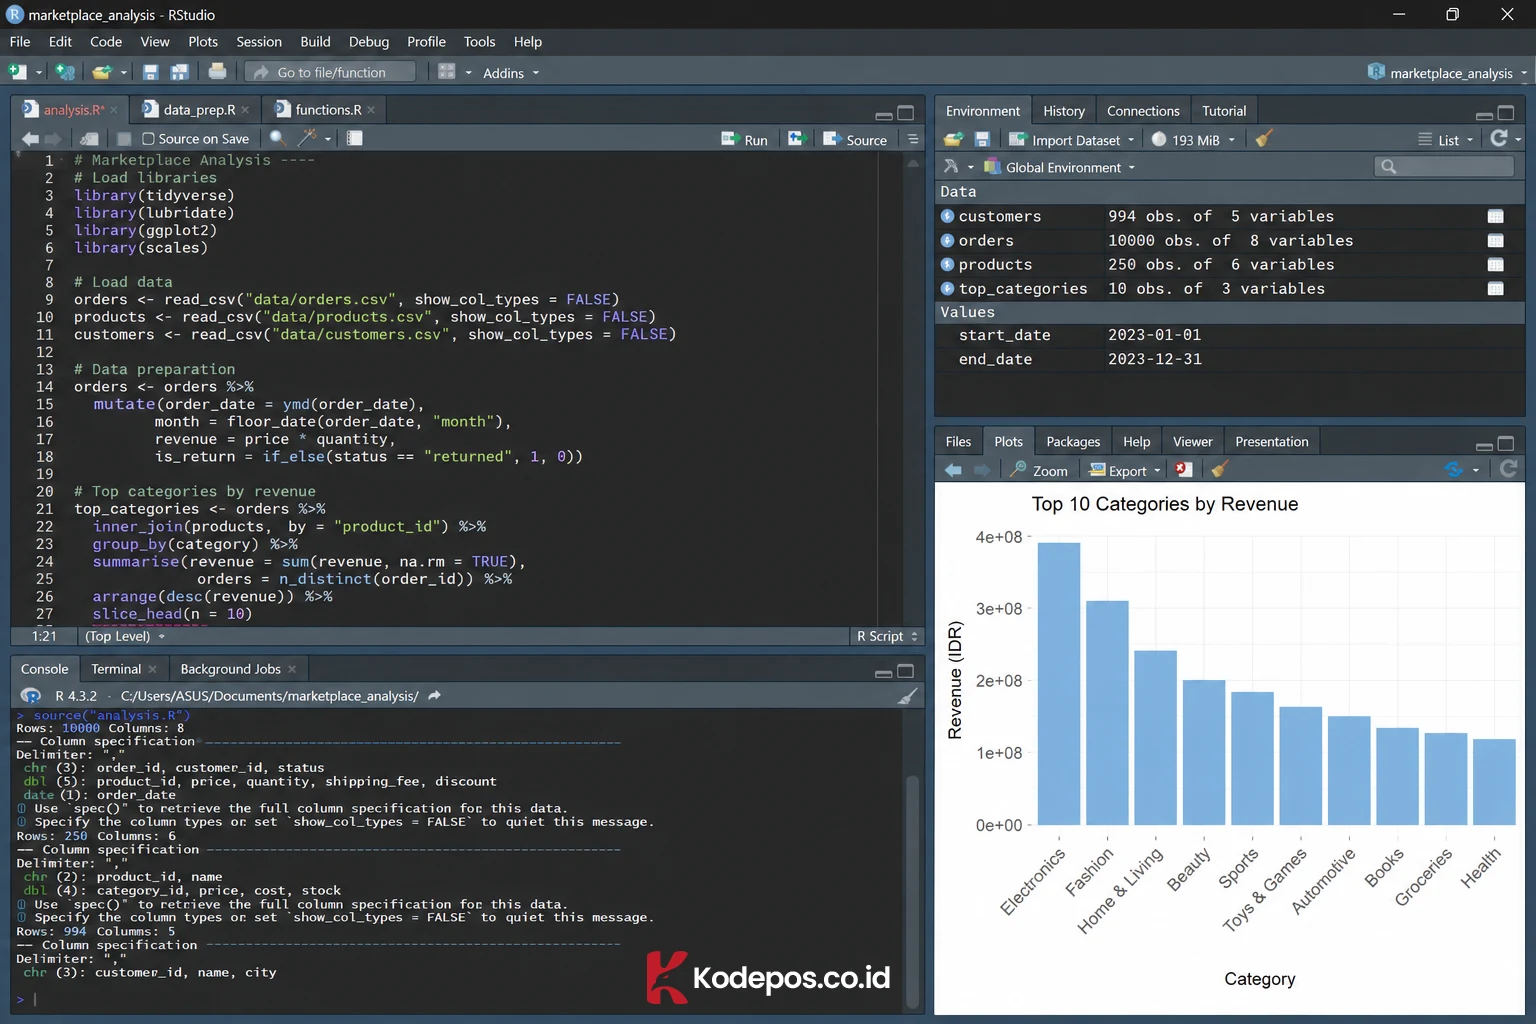This screenshot has height=1024, width=1536.
Task: Click the Run button in editor
Action: pyautogui.click(x=745, y=140)
